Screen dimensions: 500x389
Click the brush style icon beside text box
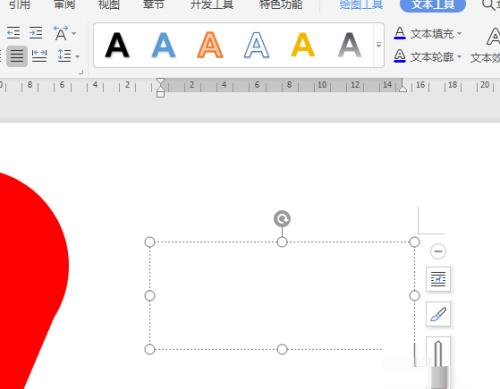click(x=438, y=314)
